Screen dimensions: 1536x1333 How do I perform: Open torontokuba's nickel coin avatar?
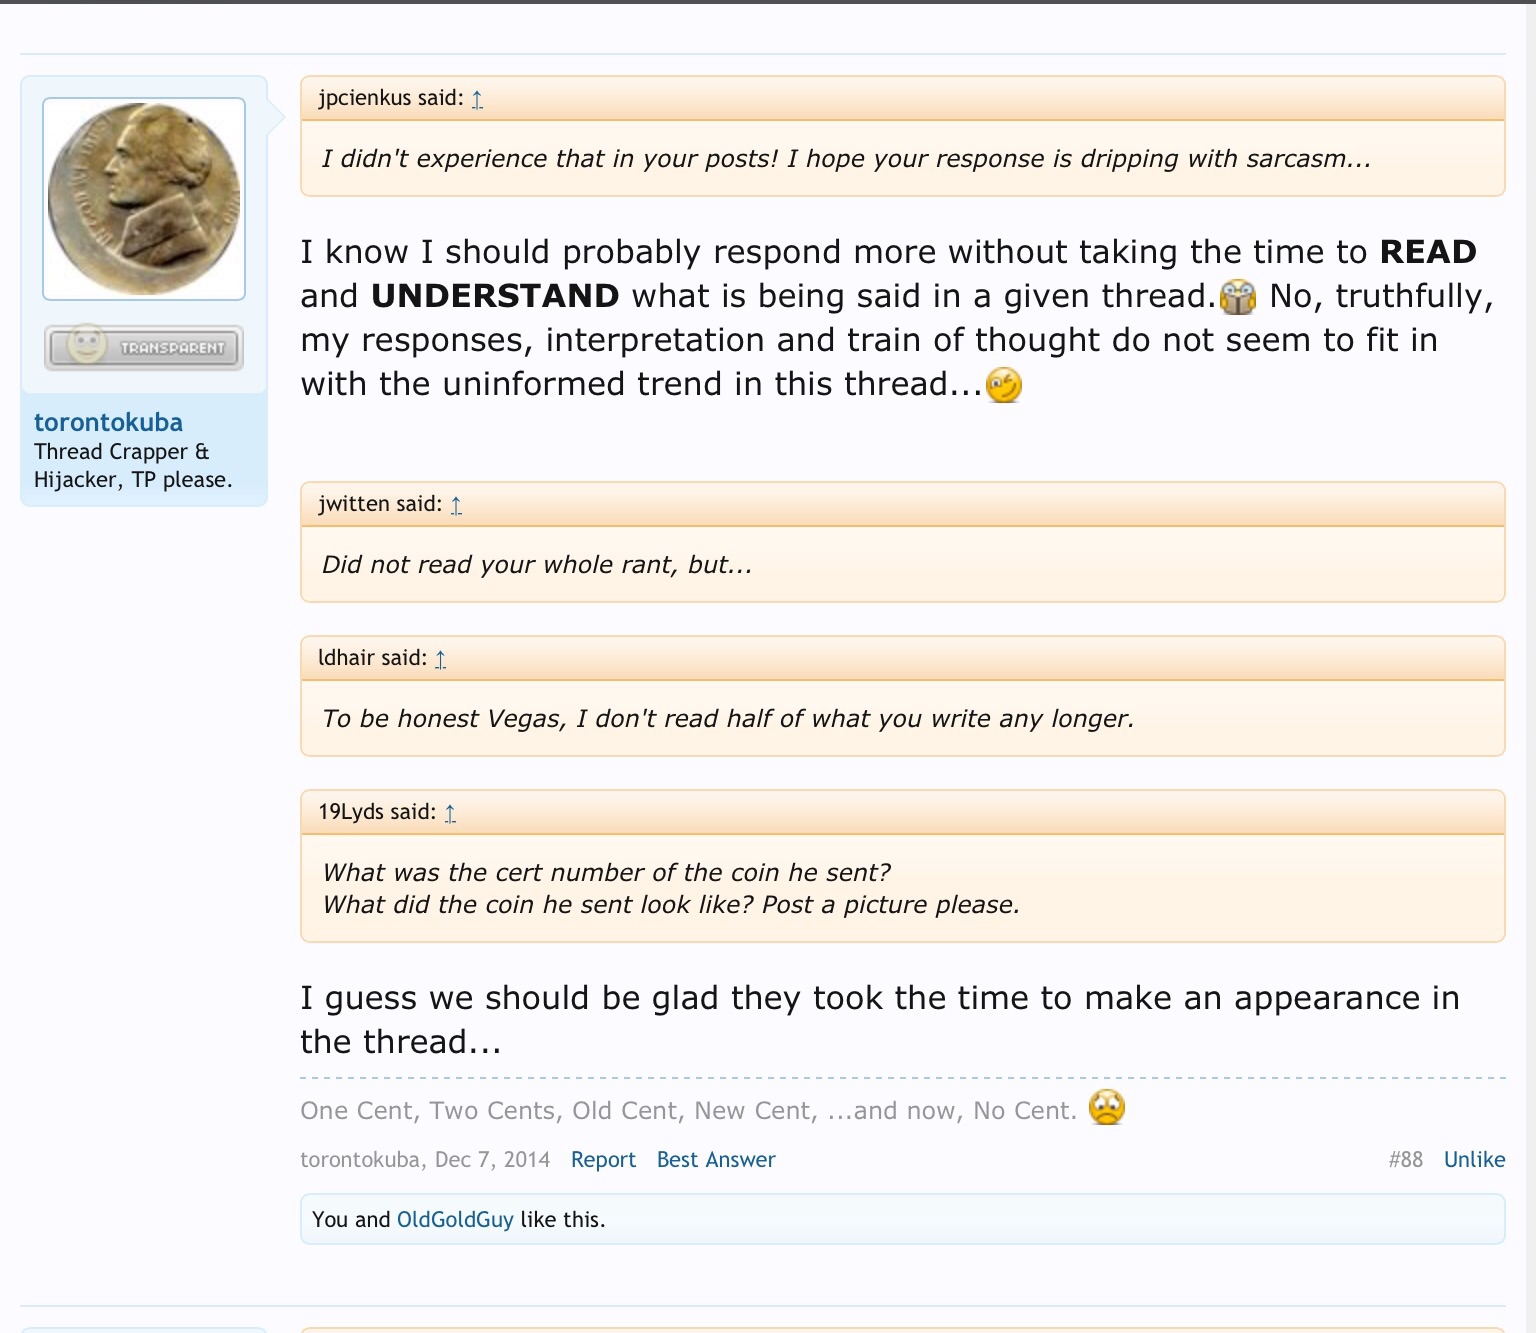(144, 199)
